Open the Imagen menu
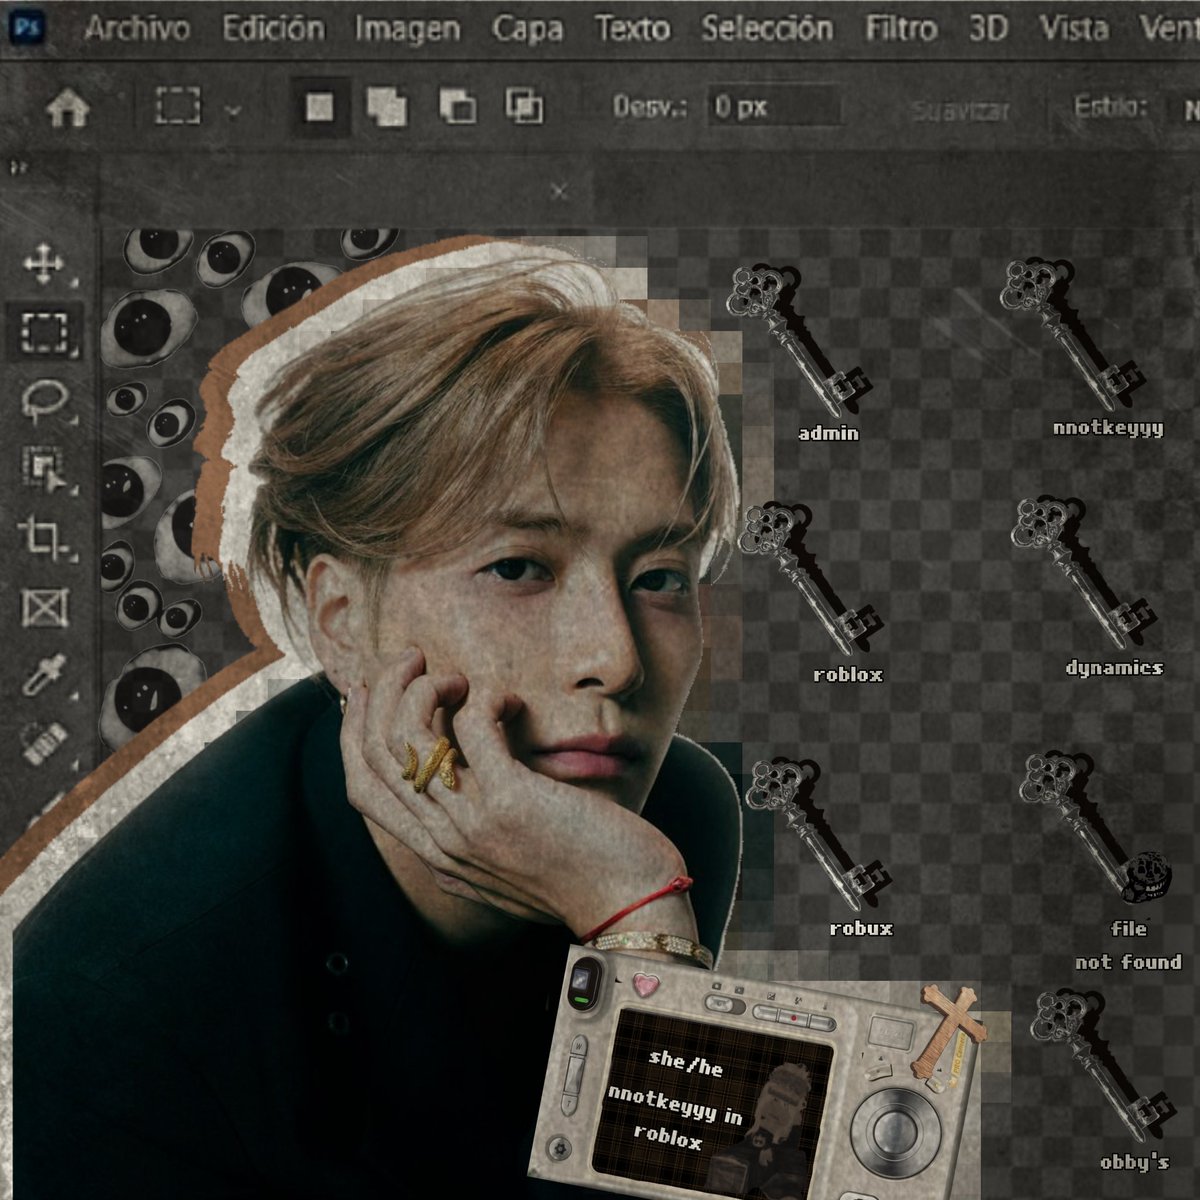Screen dimensions: 1200x1200 (407, 29)
